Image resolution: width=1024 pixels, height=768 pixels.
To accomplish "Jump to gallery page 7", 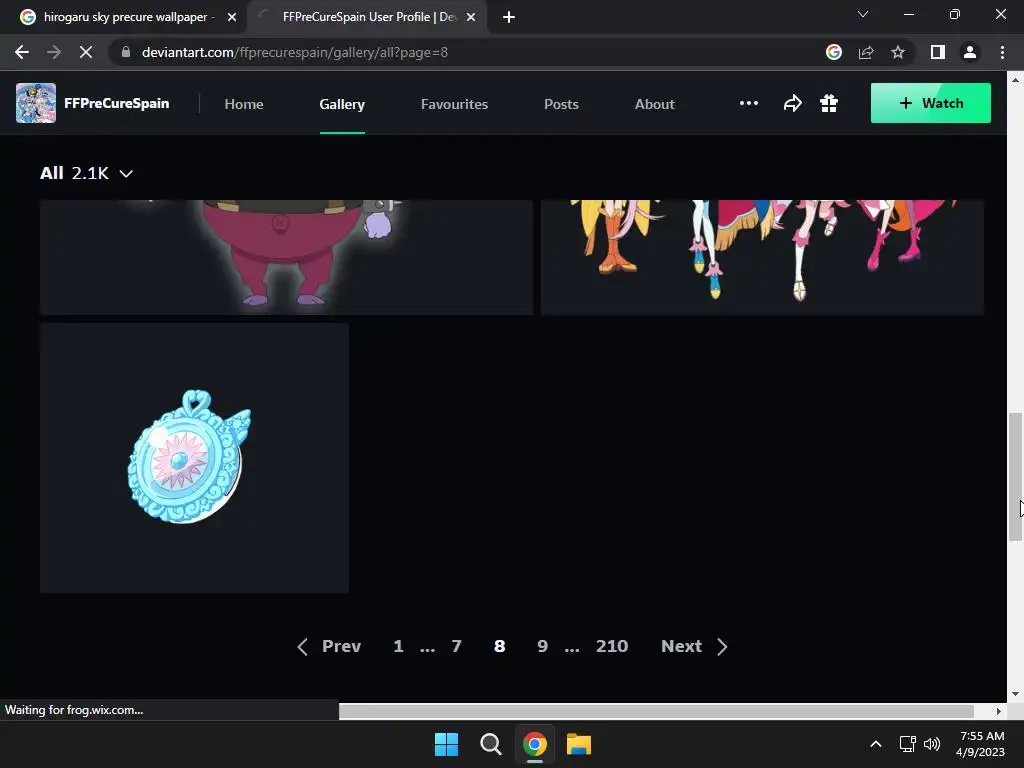I will click(x=456, y=646).
